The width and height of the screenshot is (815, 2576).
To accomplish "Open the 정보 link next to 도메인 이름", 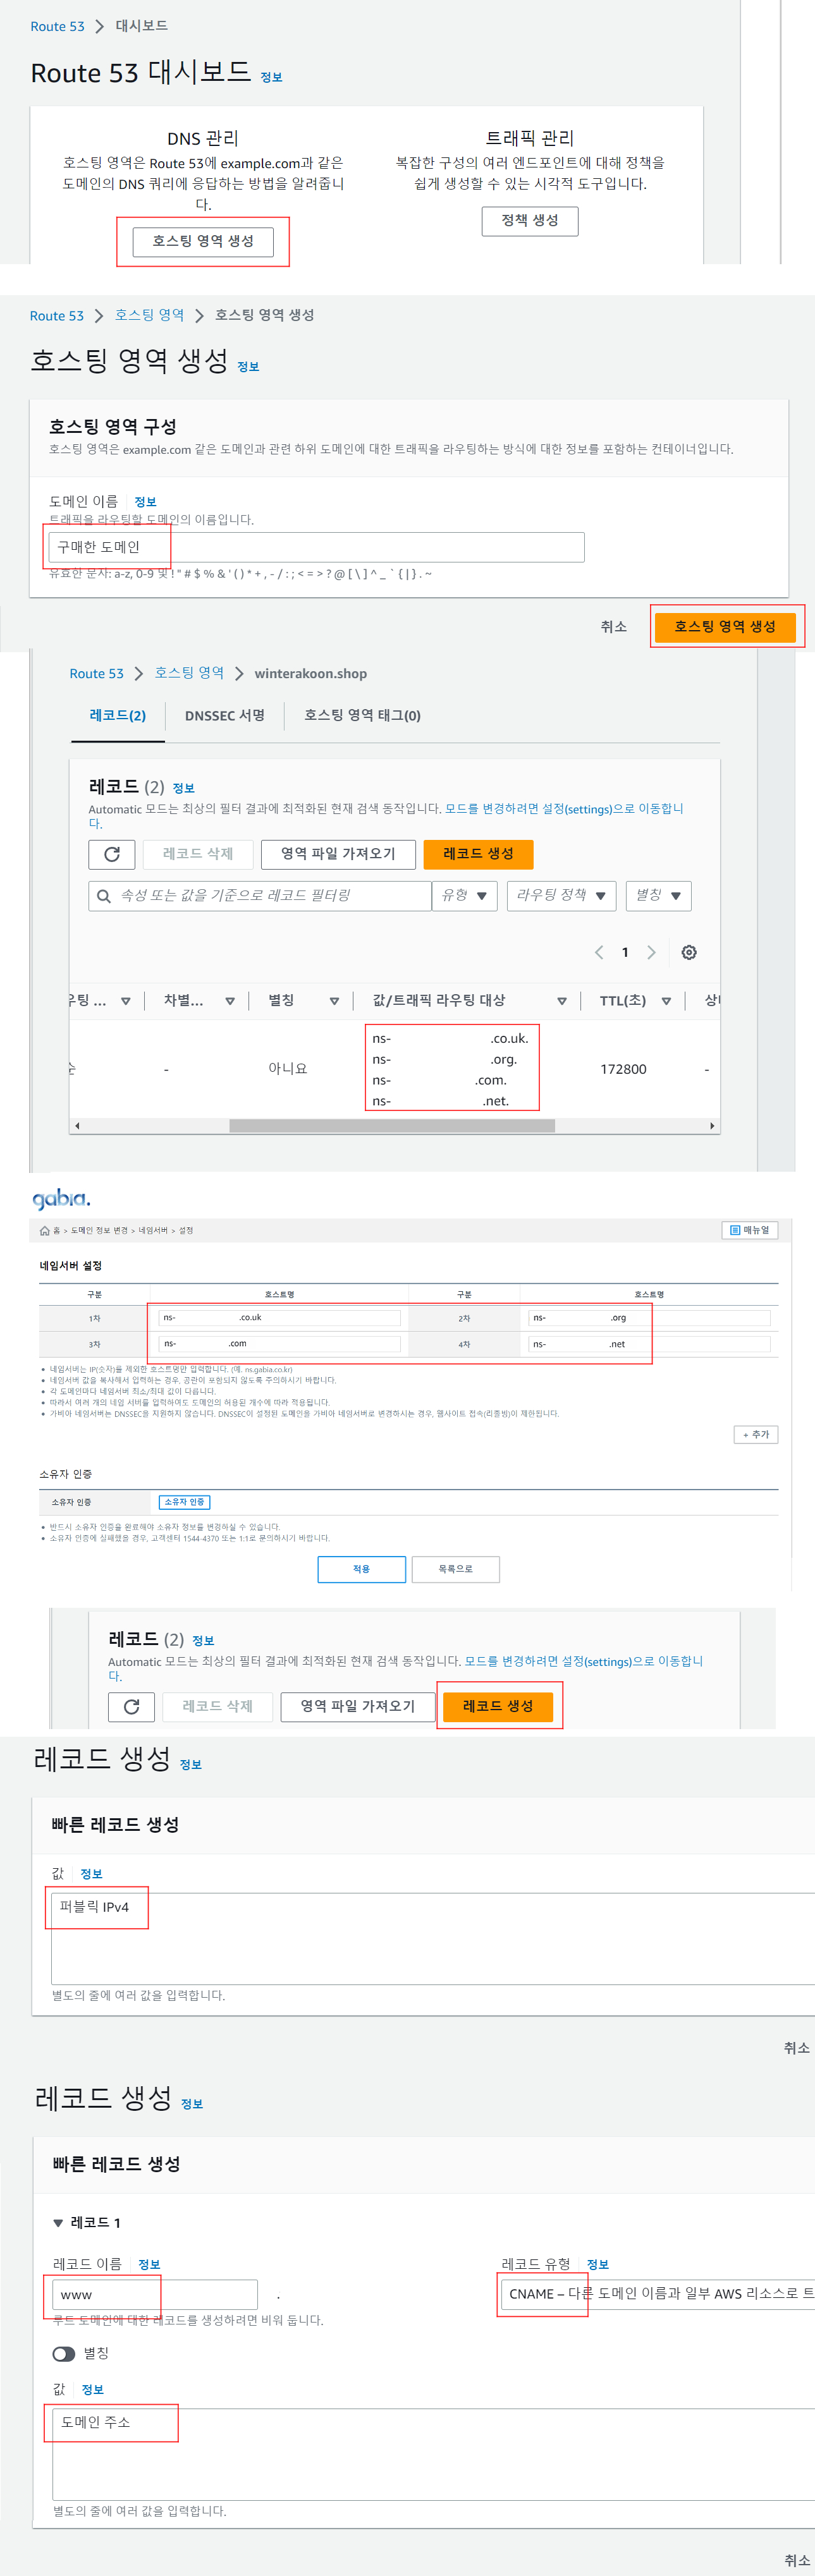I will point(145,502).
